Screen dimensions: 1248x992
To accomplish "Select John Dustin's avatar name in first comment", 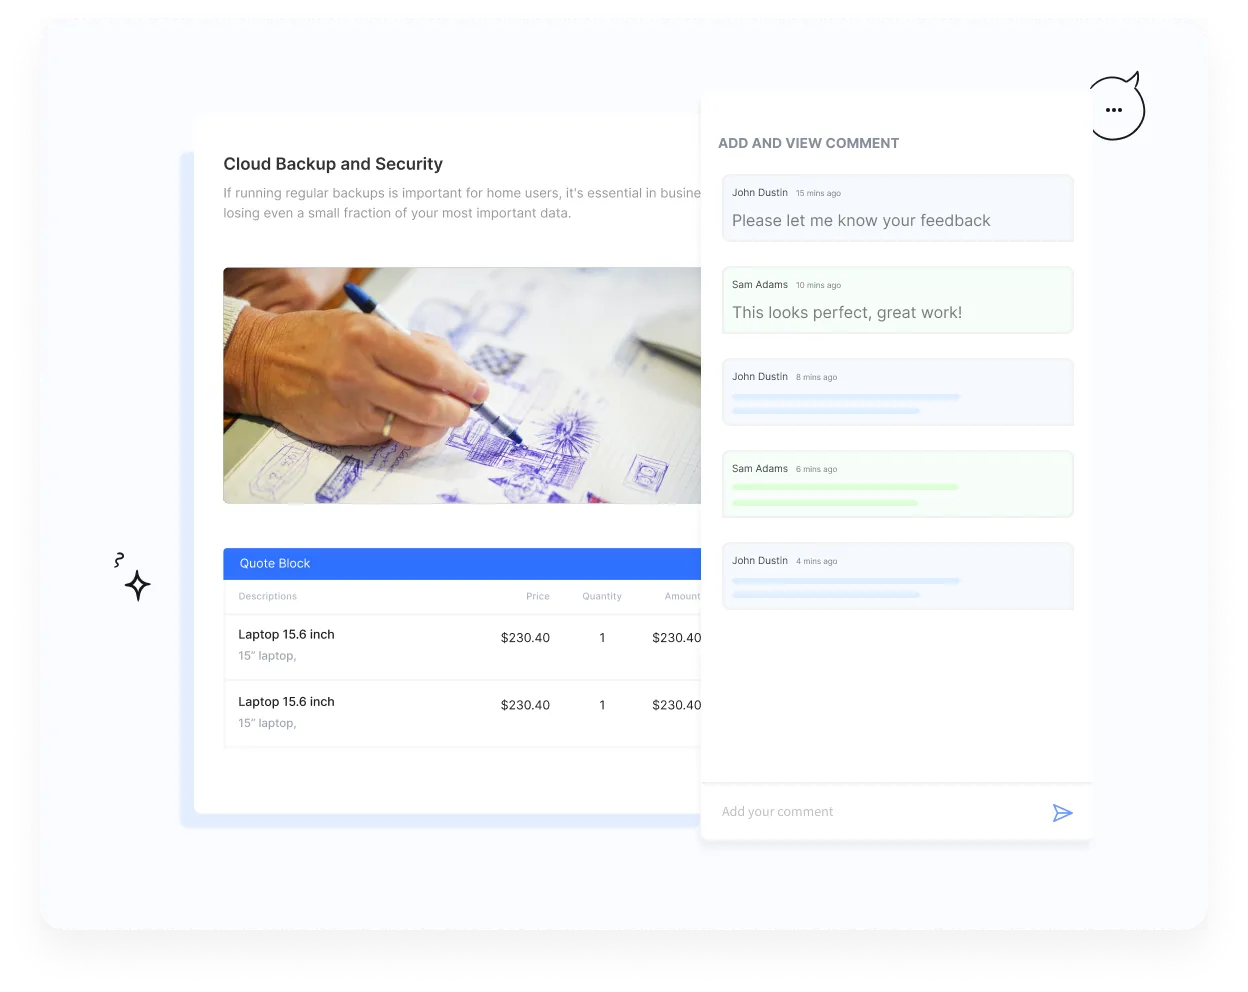I will [759, 192].
